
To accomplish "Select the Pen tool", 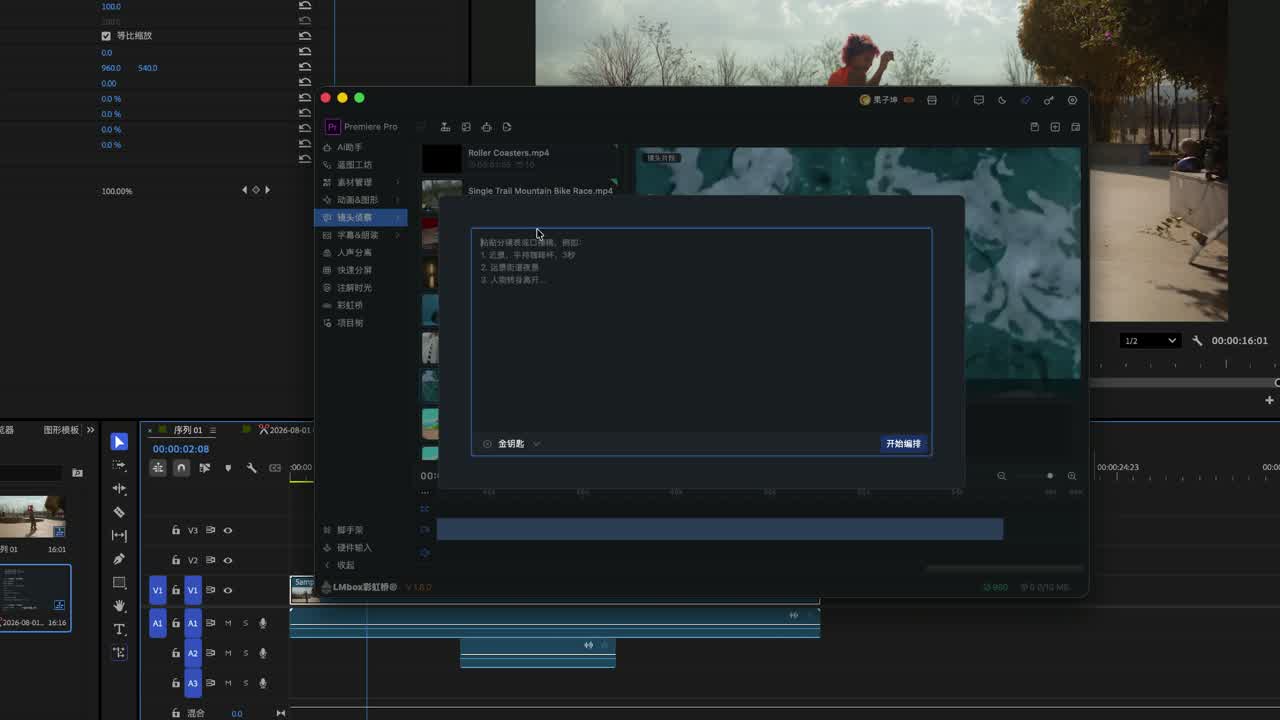I will tap(119, 559).
